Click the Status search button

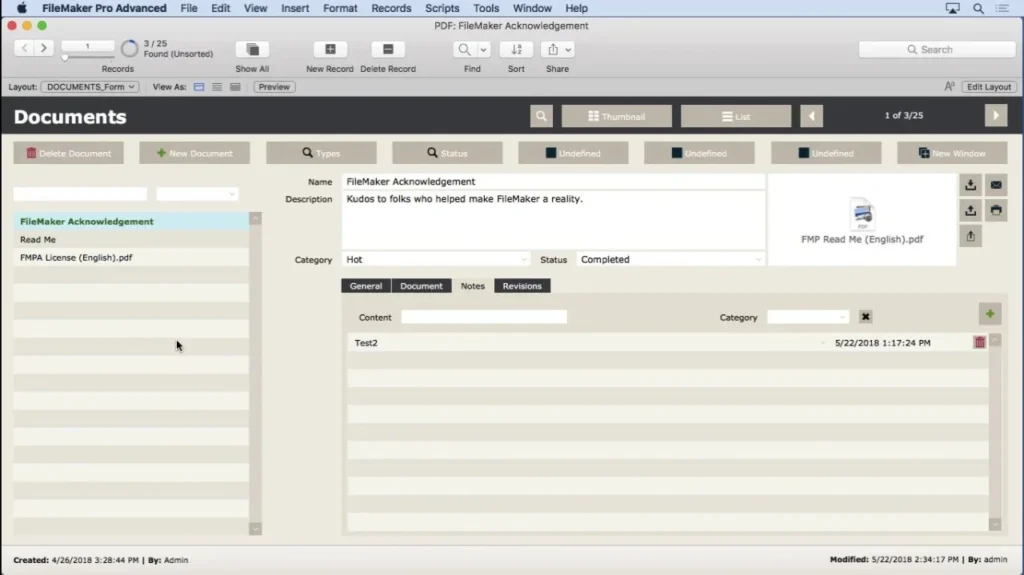(447, 153)
